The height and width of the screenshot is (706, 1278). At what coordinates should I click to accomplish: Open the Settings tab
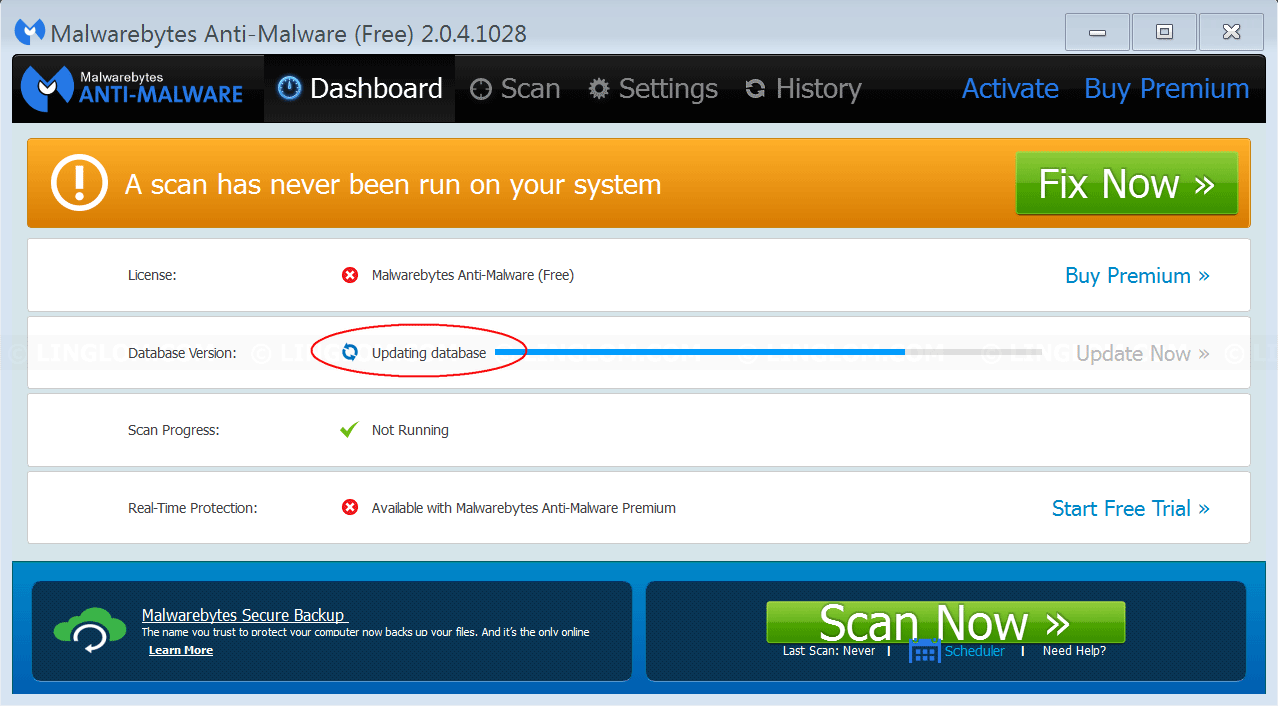click(x=653, y=89)
